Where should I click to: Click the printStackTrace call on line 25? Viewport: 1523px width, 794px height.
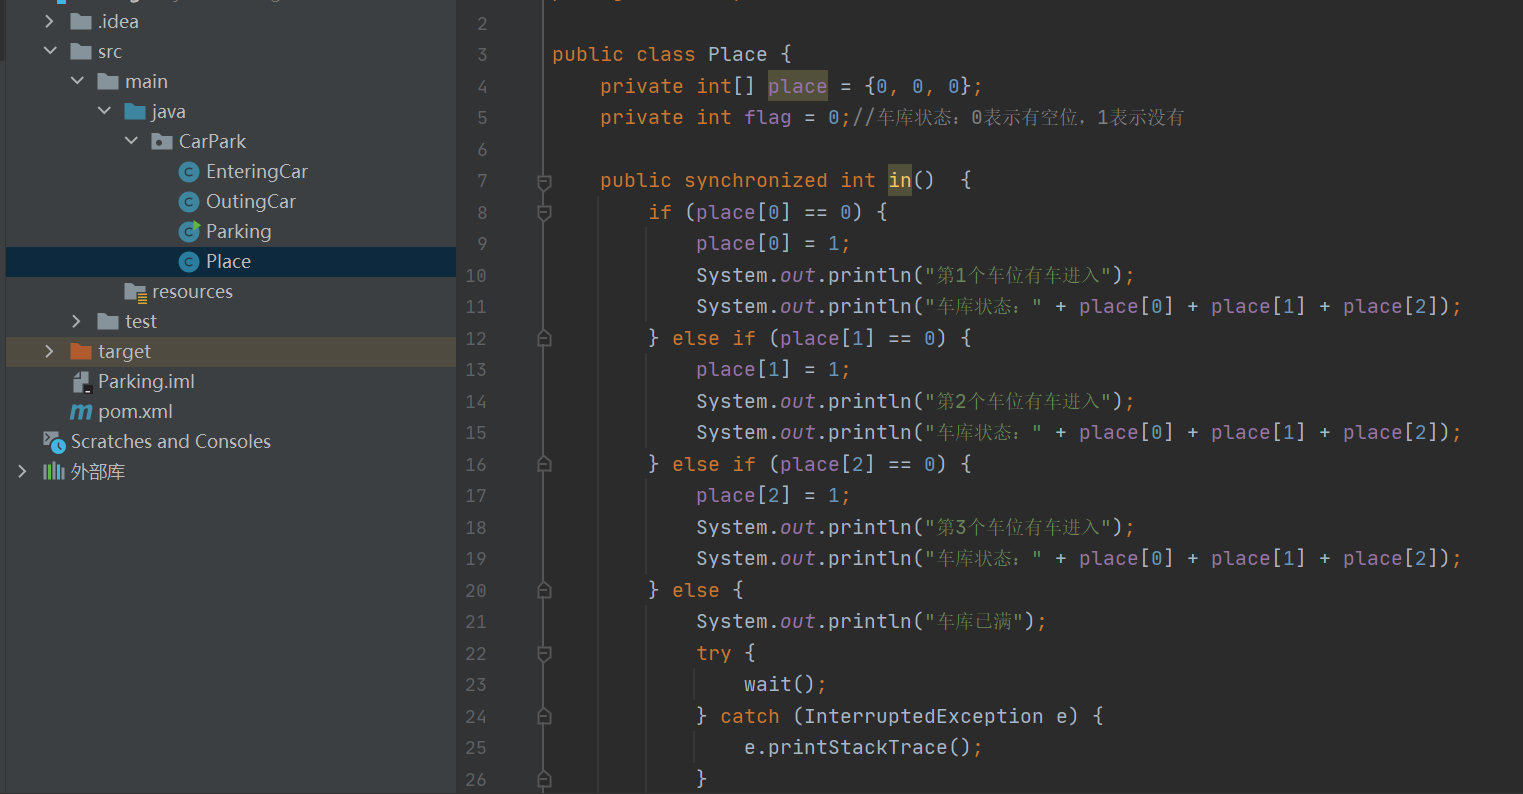[864, 747]
